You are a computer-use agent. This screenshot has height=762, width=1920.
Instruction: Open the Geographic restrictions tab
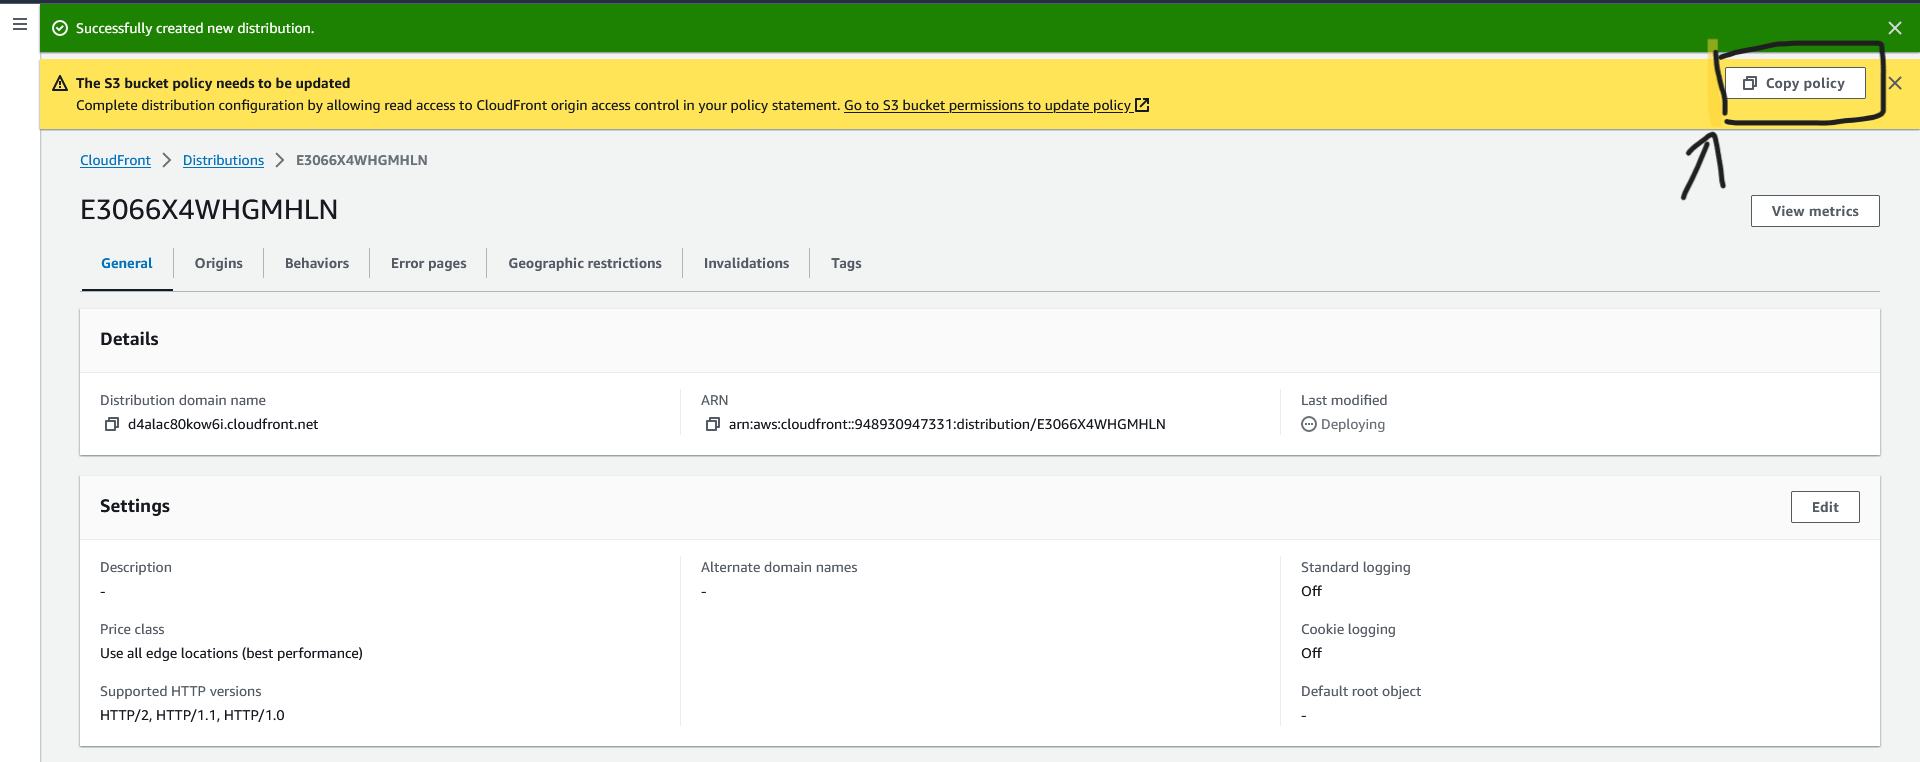[585, 263]
